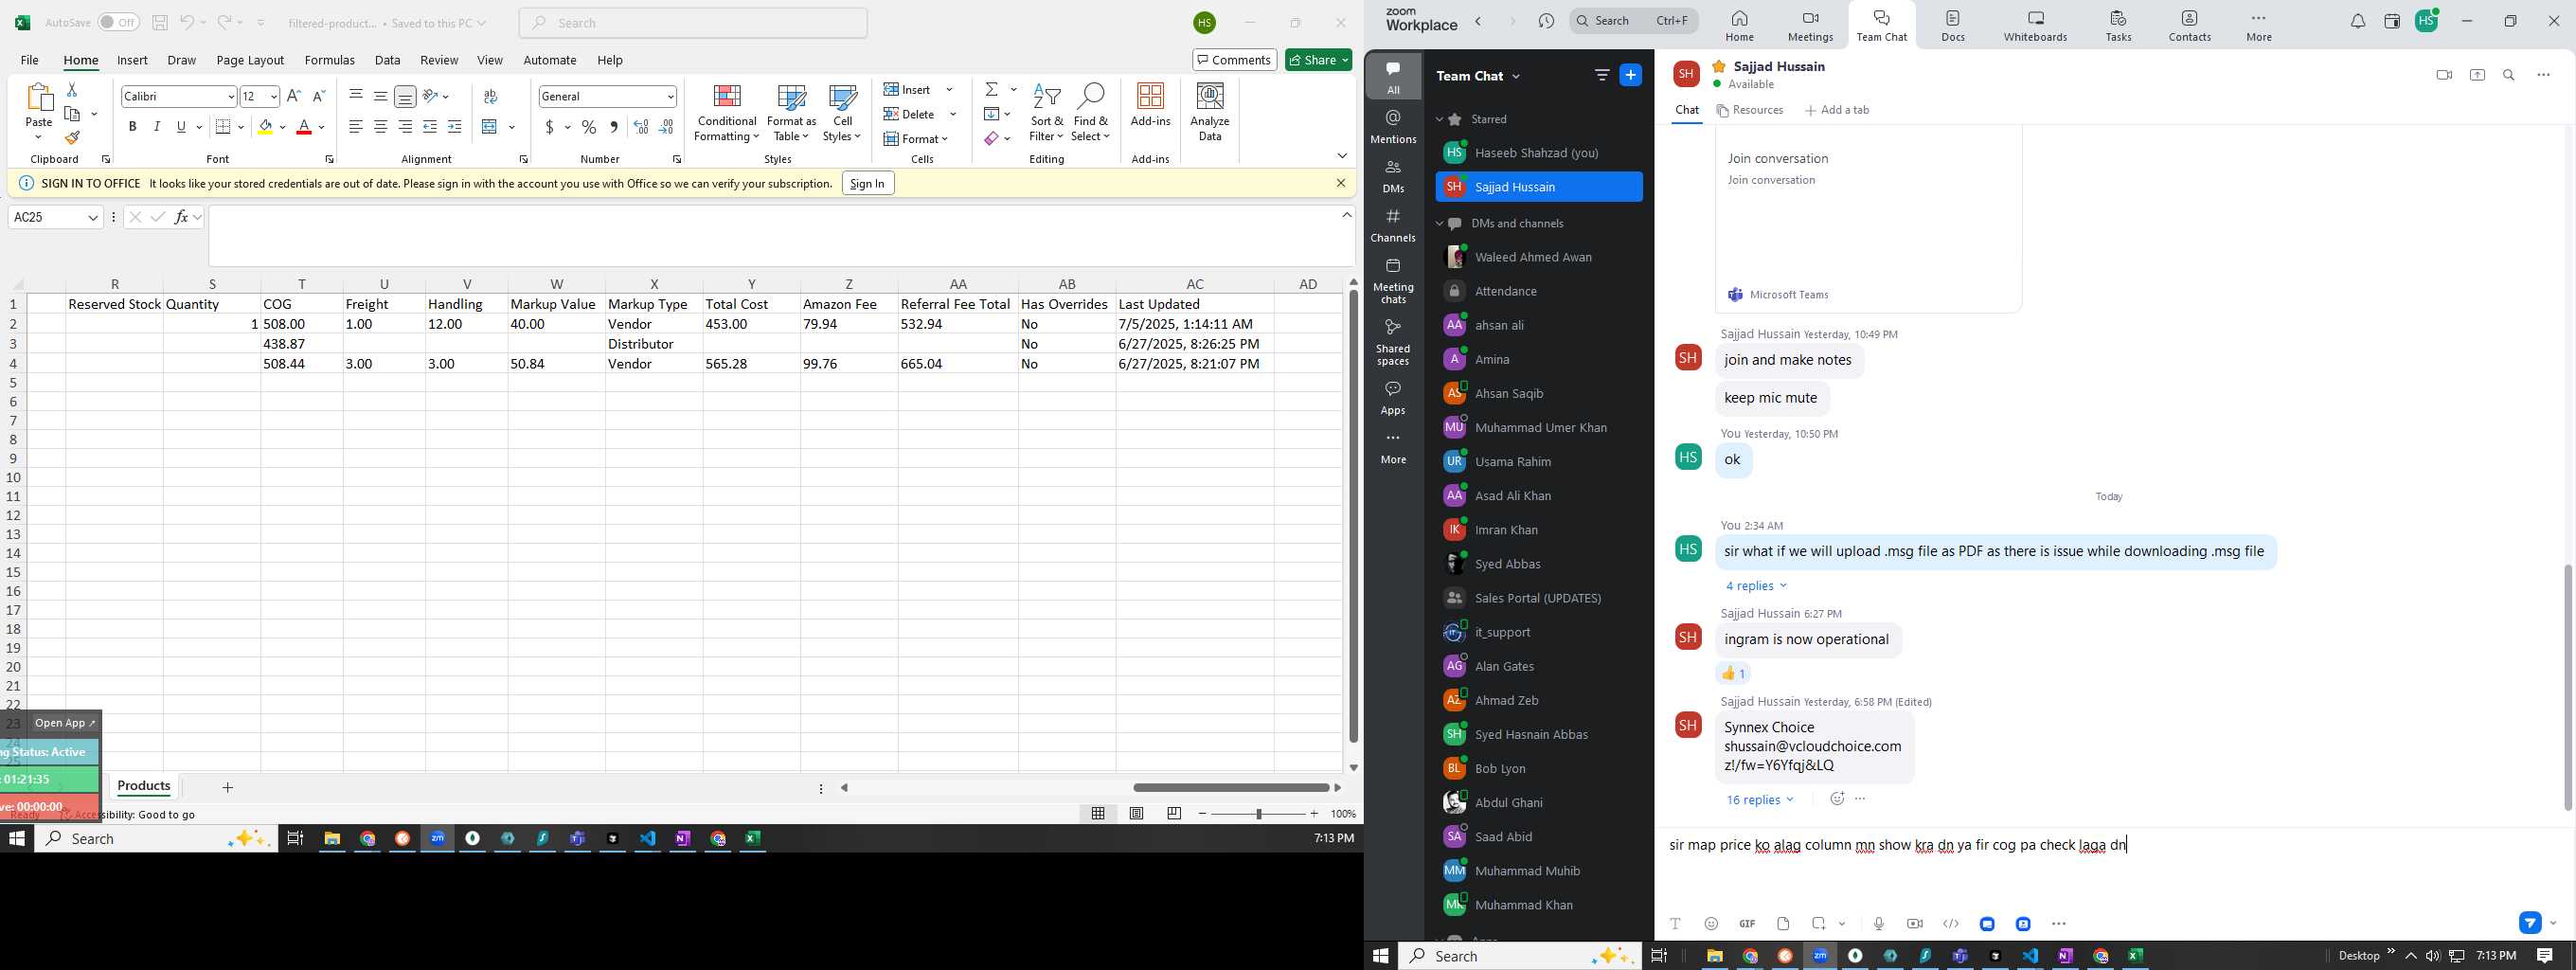Toggle AutoSave switch in Excel
2576x970 pixels.
click(118, 22)
